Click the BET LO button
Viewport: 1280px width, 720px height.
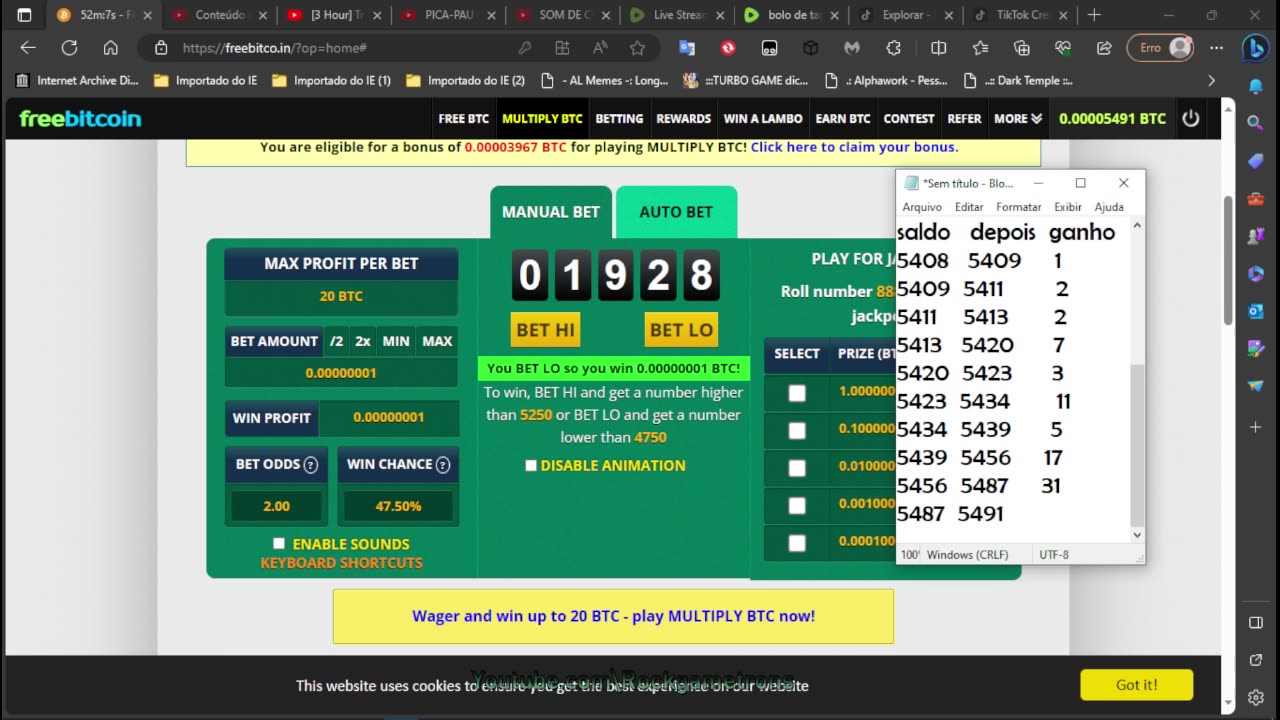pos(681,330)
